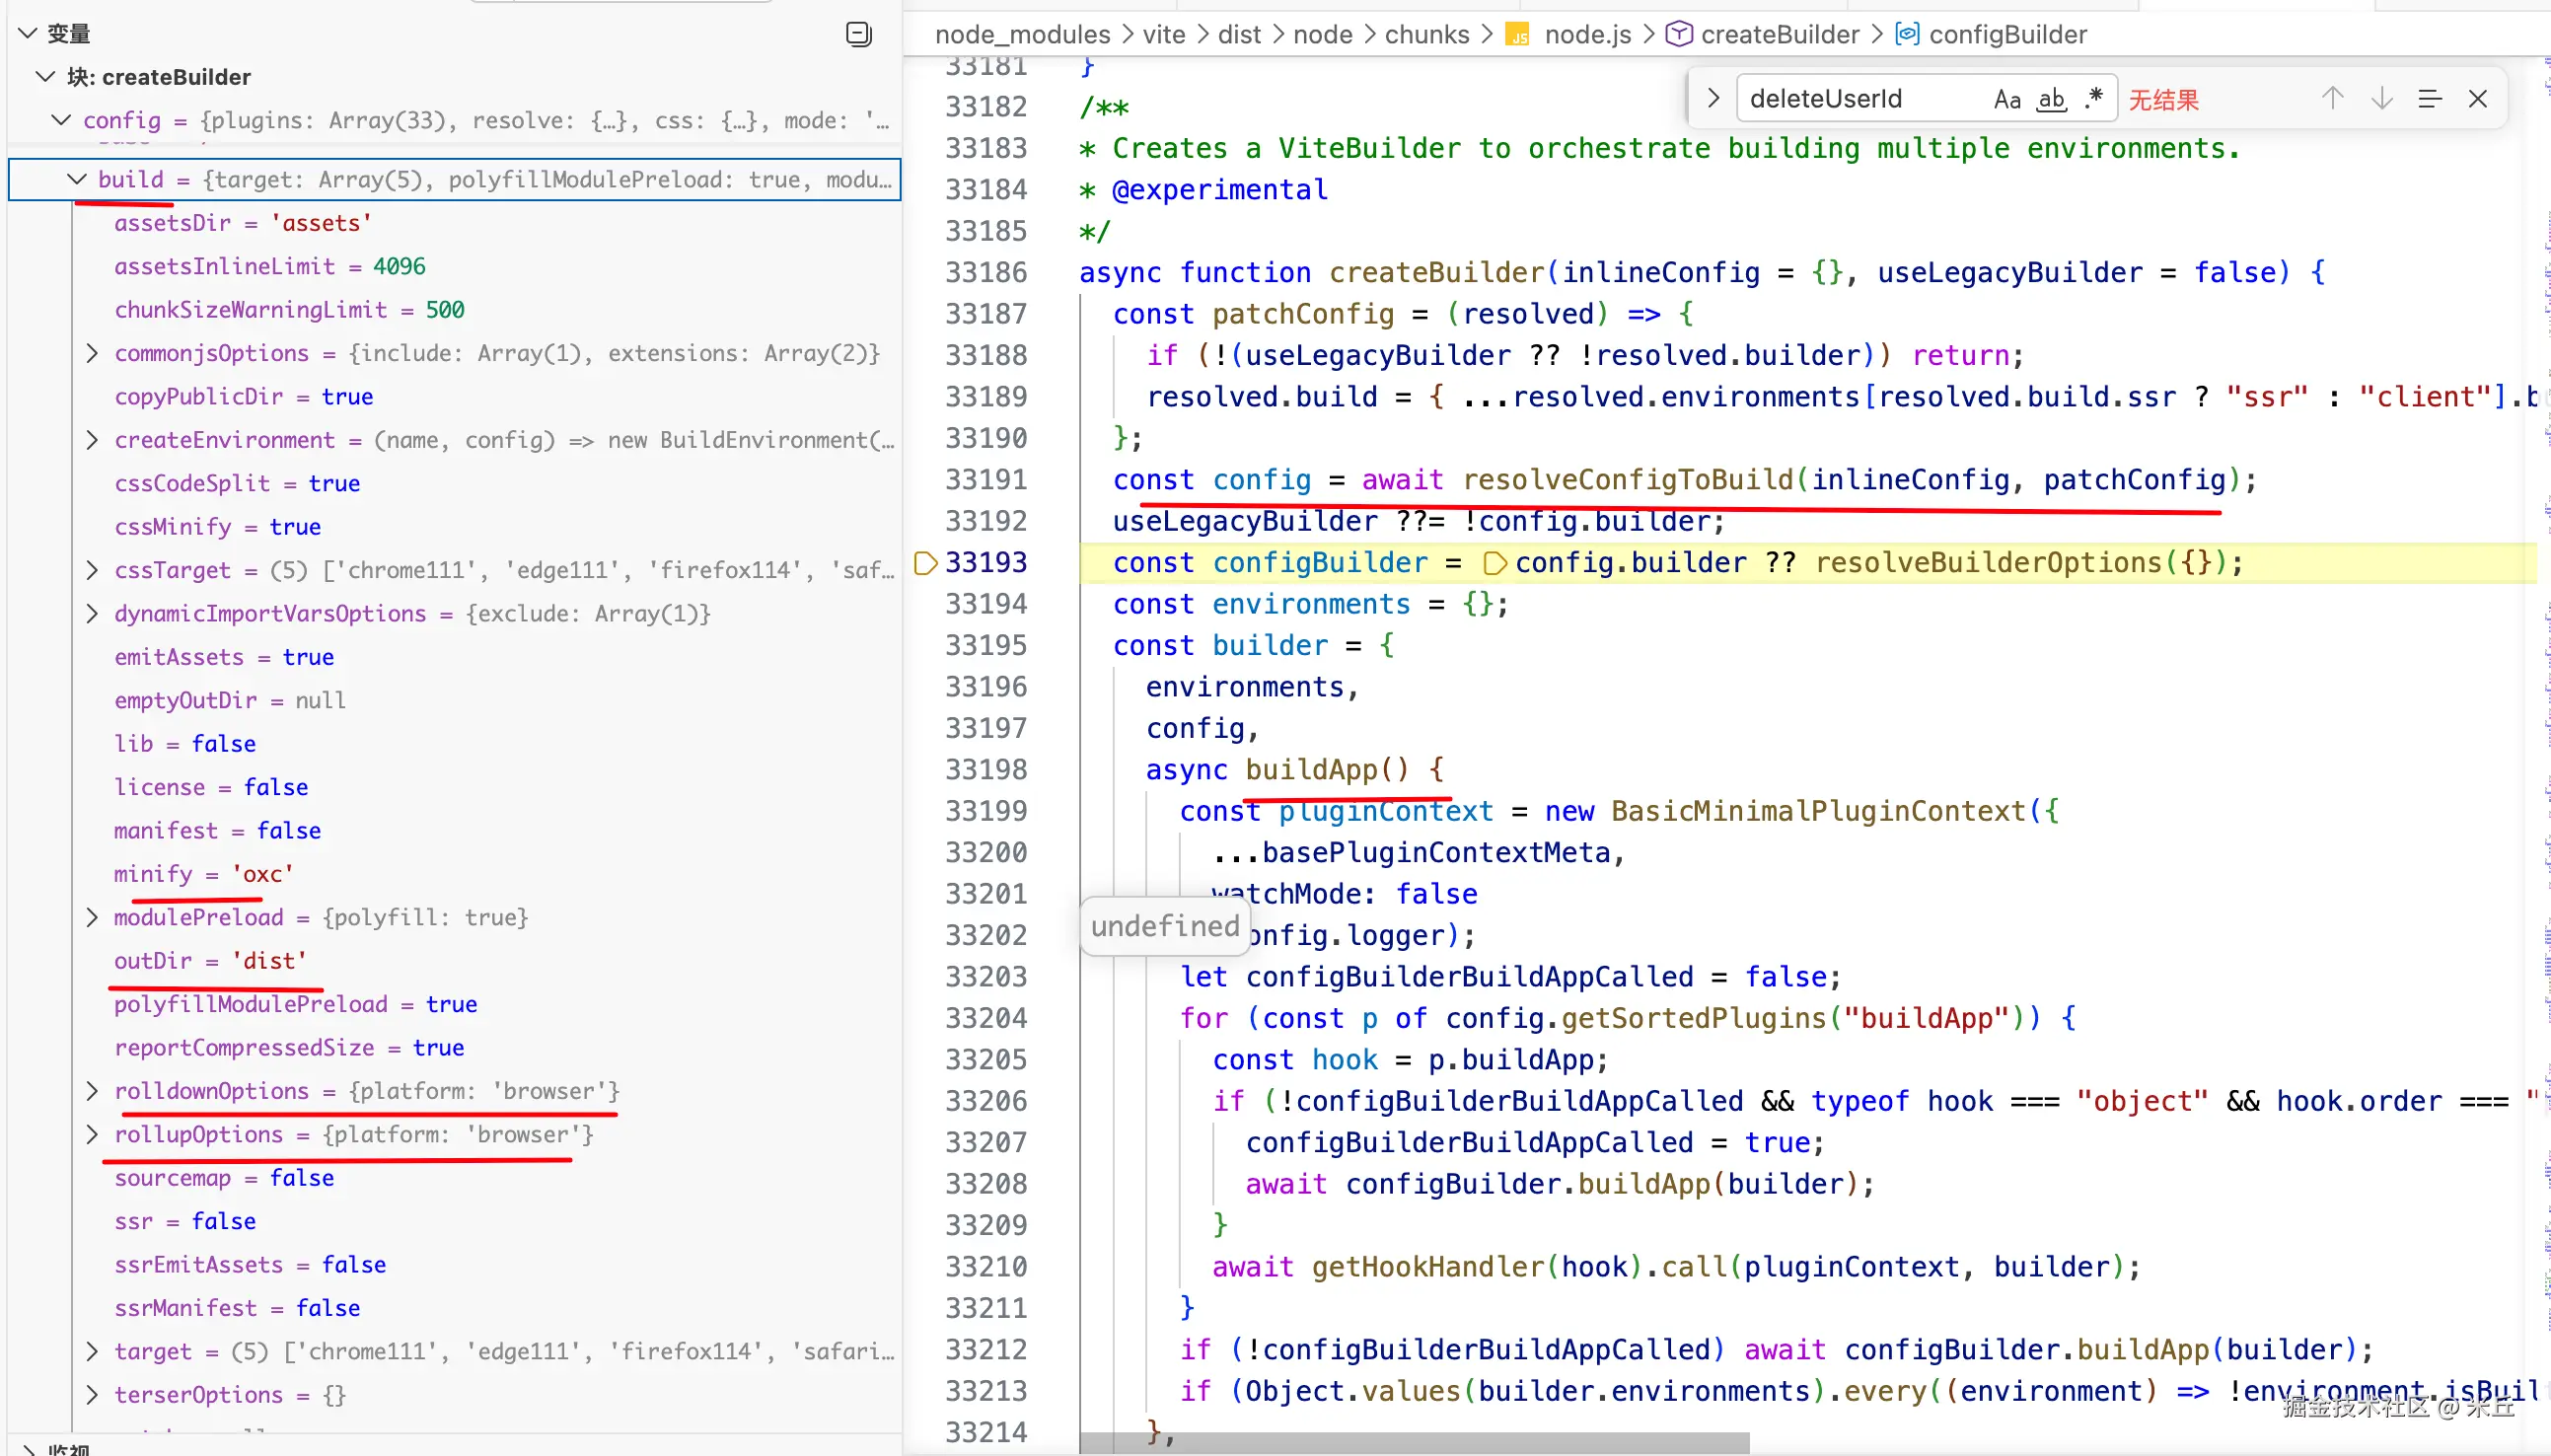Expand rolldownOptions variable entry
The height and width of the screenshot is (1456, 2551).
pos(92,1091)
